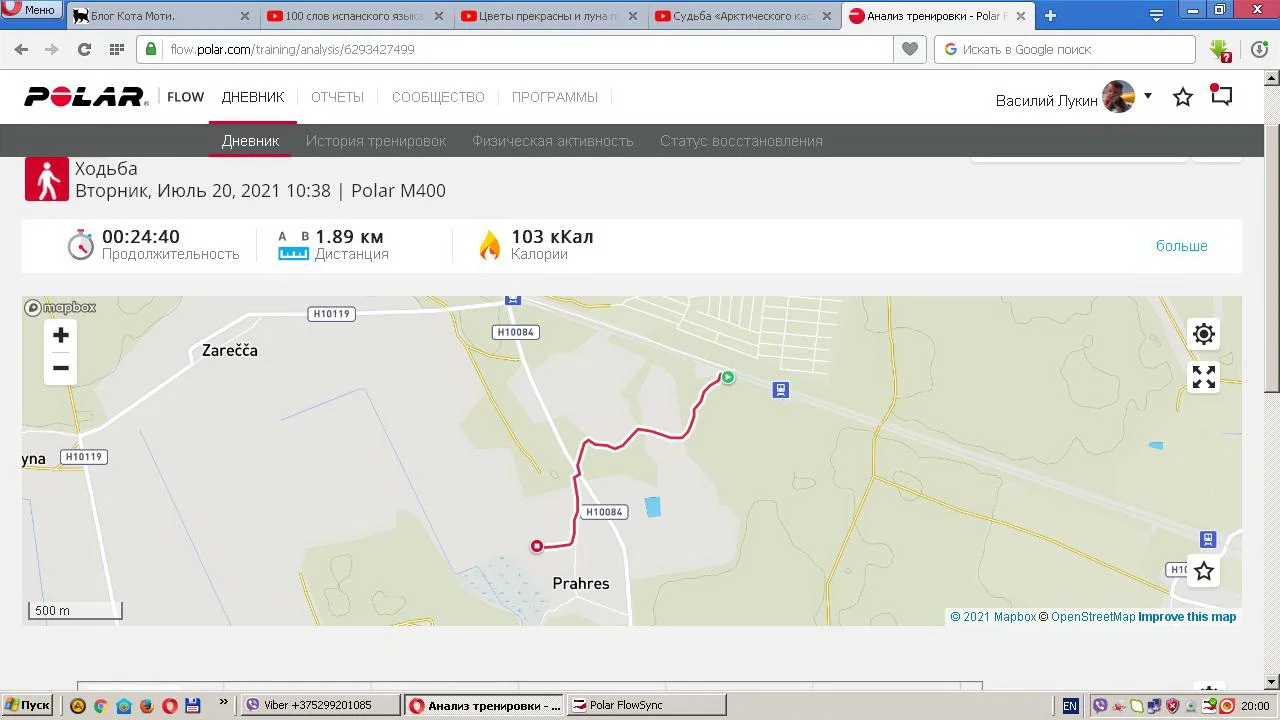Click Improve this map link
Image resolution: width=1280 pixels, height=720 pixels.
pyautogui.click(x=1187, y=617)
